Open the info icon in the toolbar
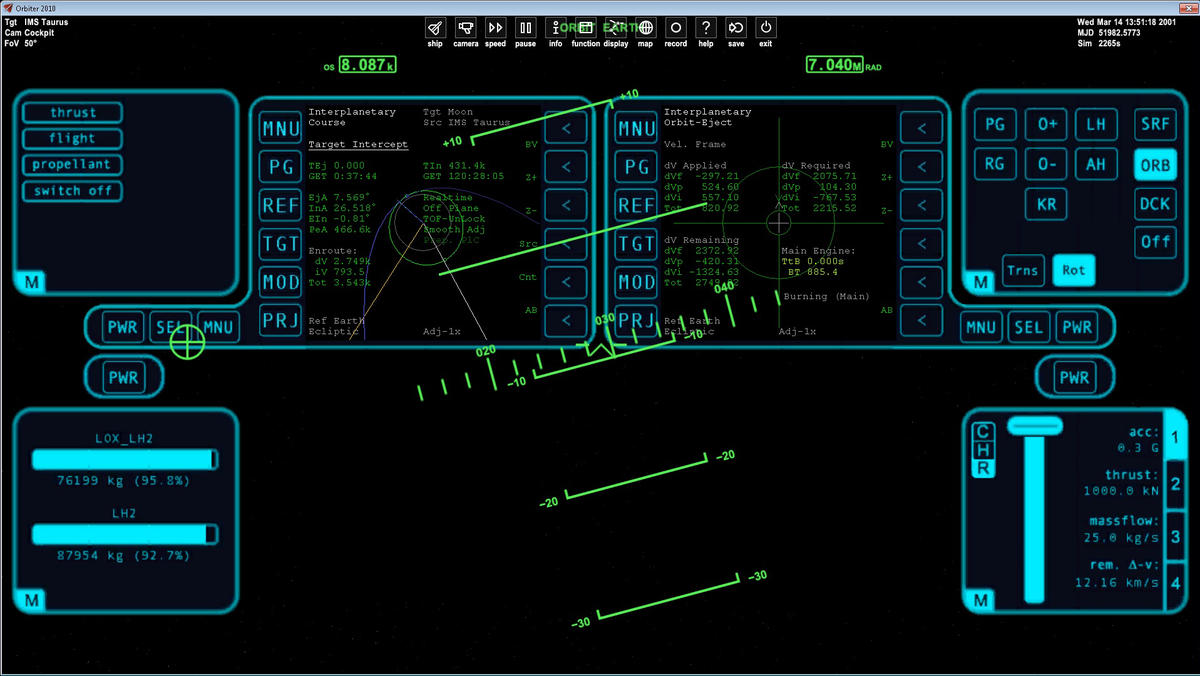Image resolution: width=1200 pixels, height=676 pixels. tap(556, 28)
